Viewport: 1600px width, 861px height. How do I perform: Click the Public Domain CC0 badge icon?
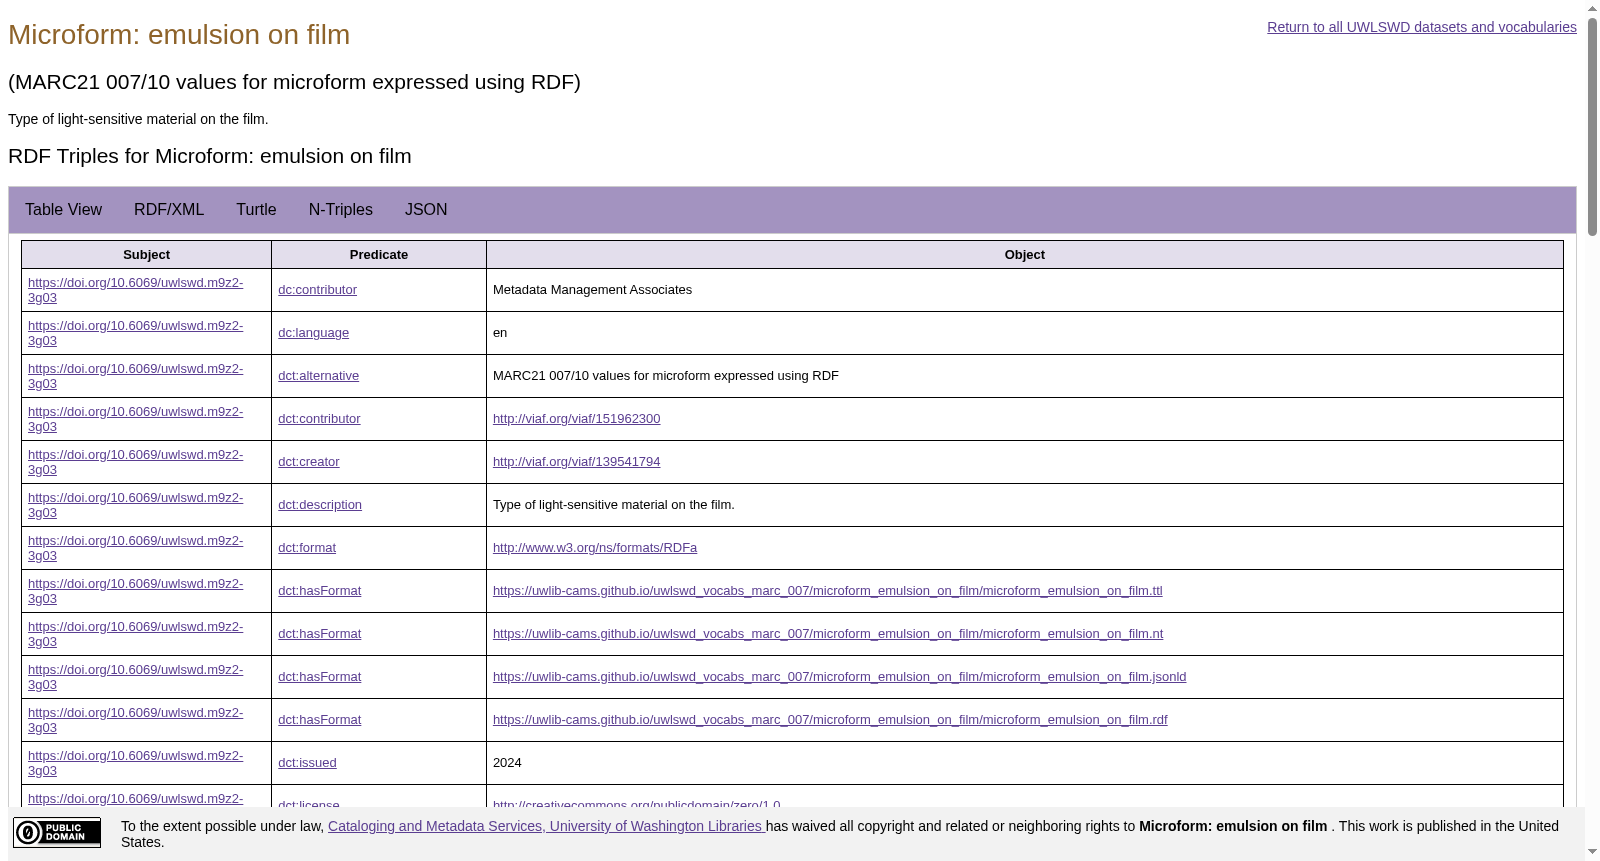pos(57,832)
